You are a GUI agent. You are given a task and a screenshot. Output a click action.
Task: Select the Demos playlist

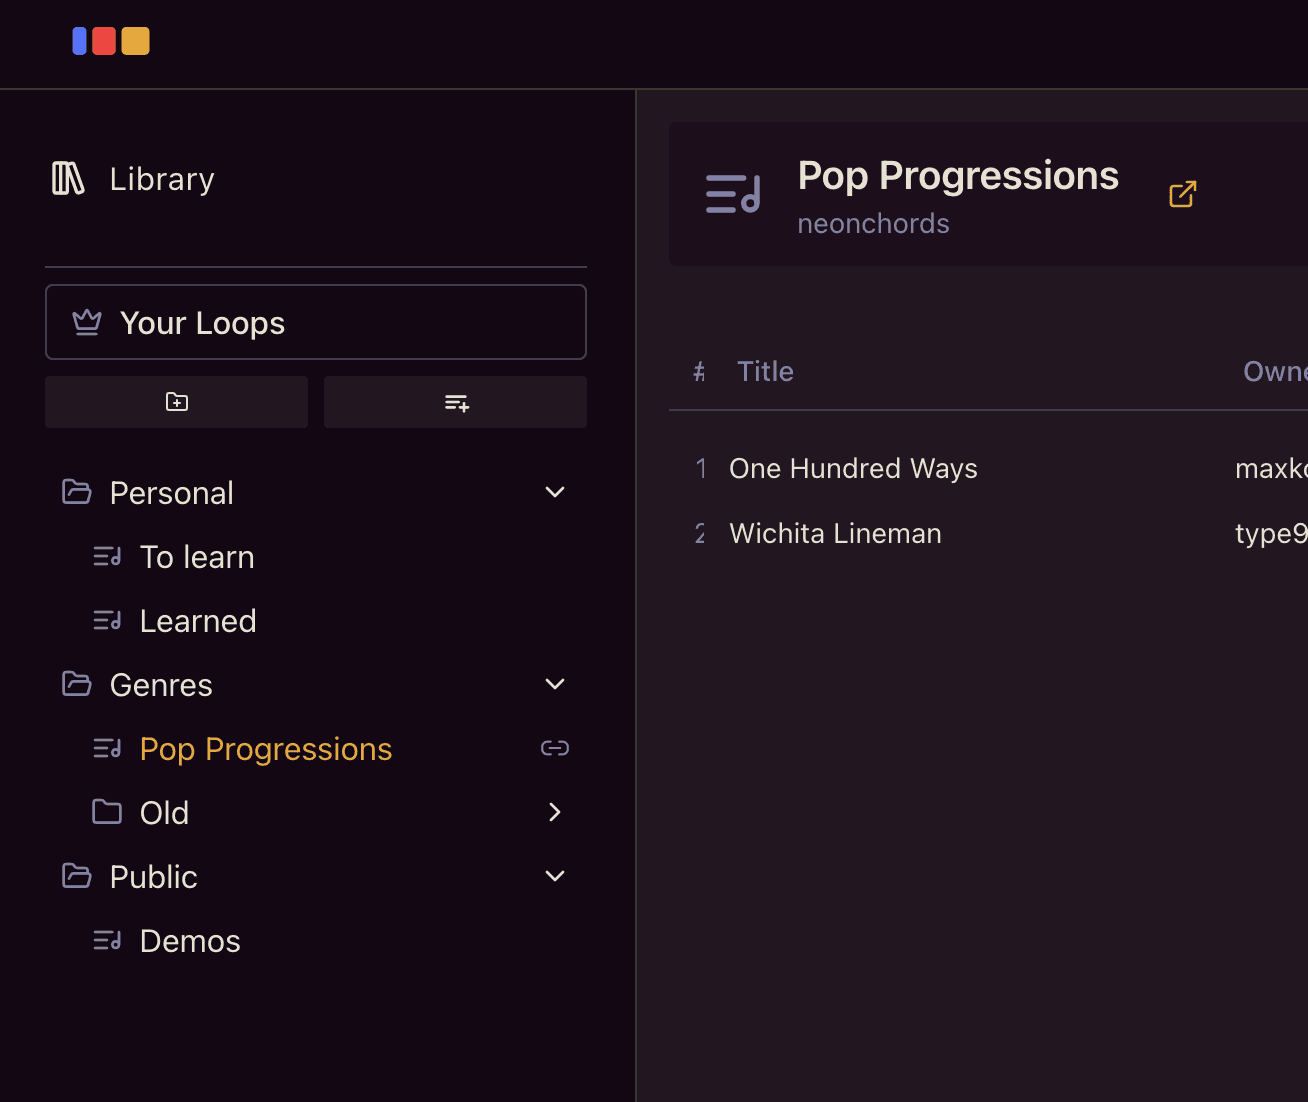pos(190,940)
